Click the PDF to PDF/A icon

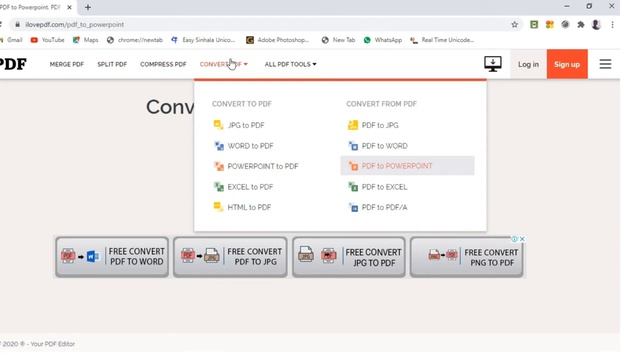click(x=353, y=207)
